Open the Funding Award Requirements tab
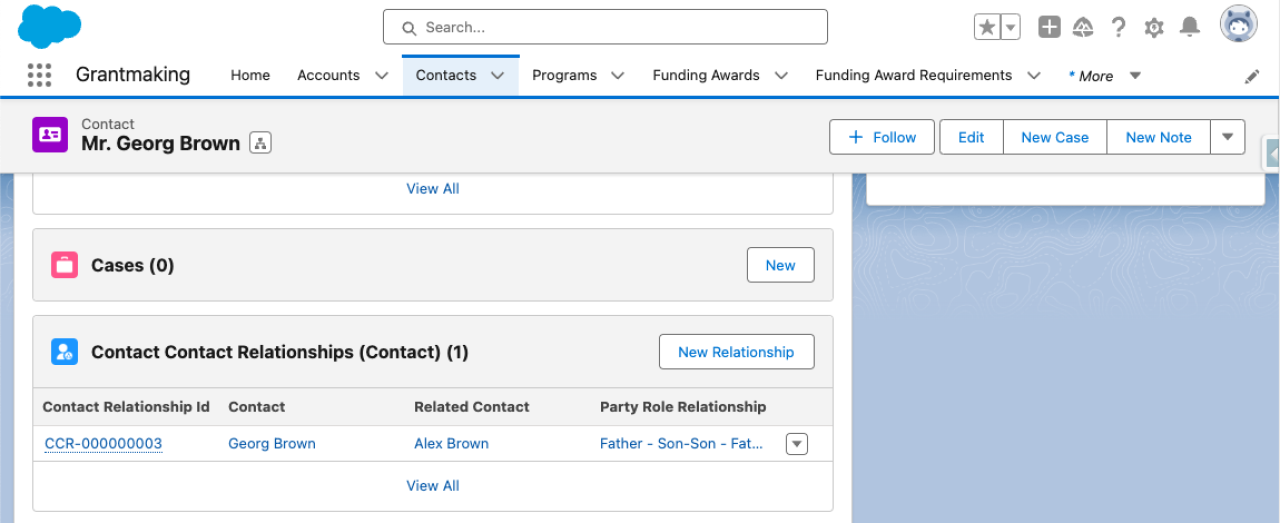 click(914, 75)
